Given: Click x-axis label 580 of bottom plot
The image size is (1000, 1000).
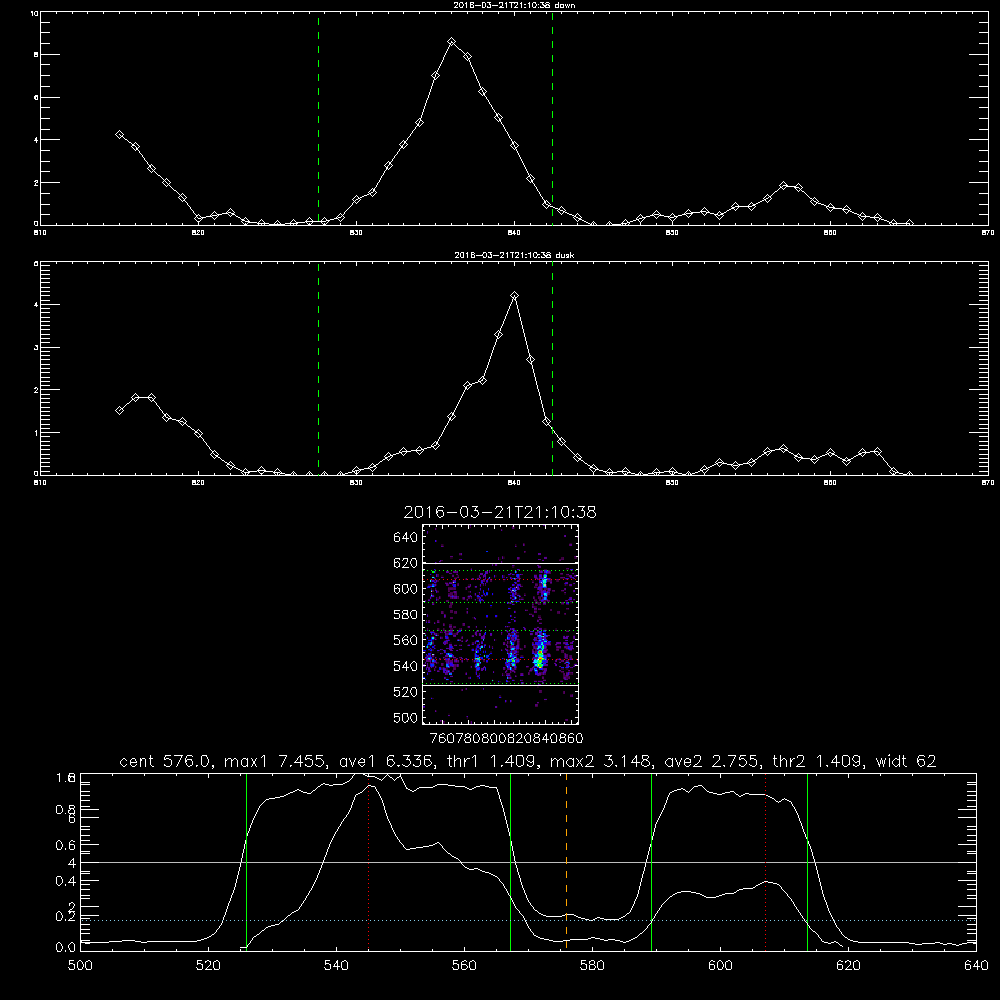Looking at the screenshot, I should 592,966.
